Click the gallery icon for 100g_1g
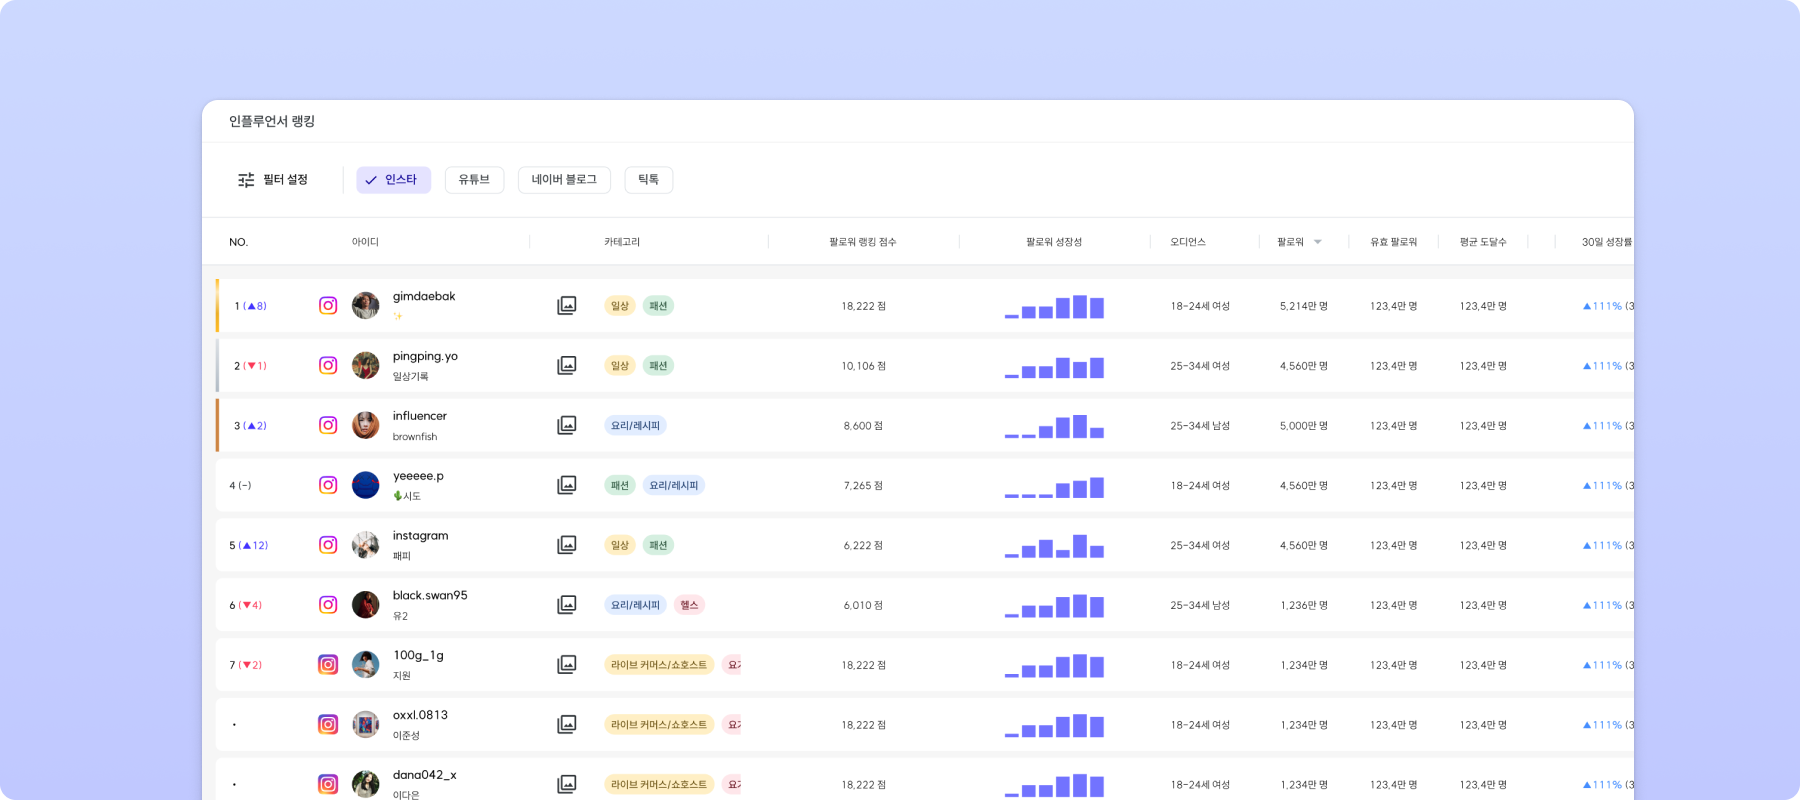This screenshot has height=800, width=1800. [566, 665]
